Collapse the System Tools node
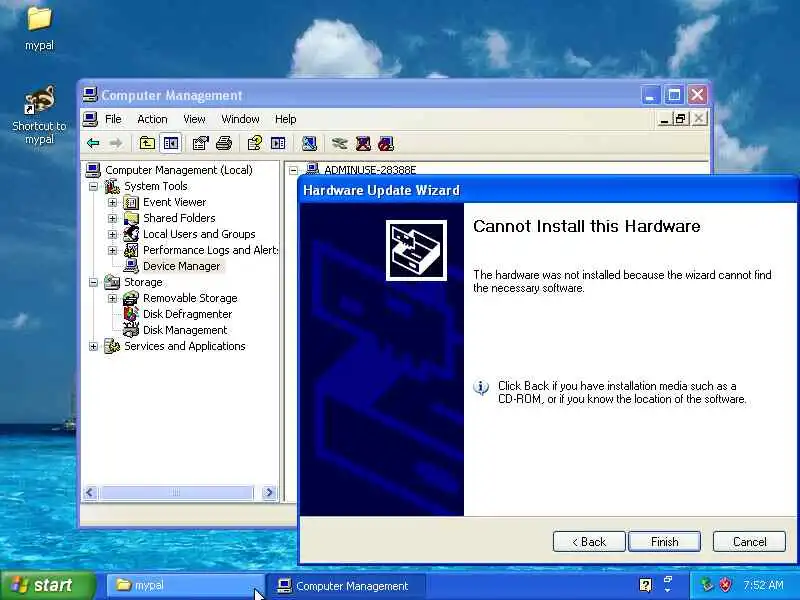This screenshot has height=600, width=800. [x=93, y=186]
